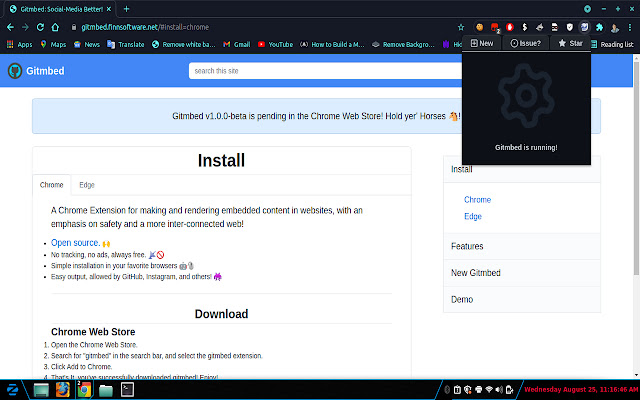Image resolution: width=640 pixels, height=400 pixels.
Task: Open a new browser tab
Action: (x=126, y=9)
